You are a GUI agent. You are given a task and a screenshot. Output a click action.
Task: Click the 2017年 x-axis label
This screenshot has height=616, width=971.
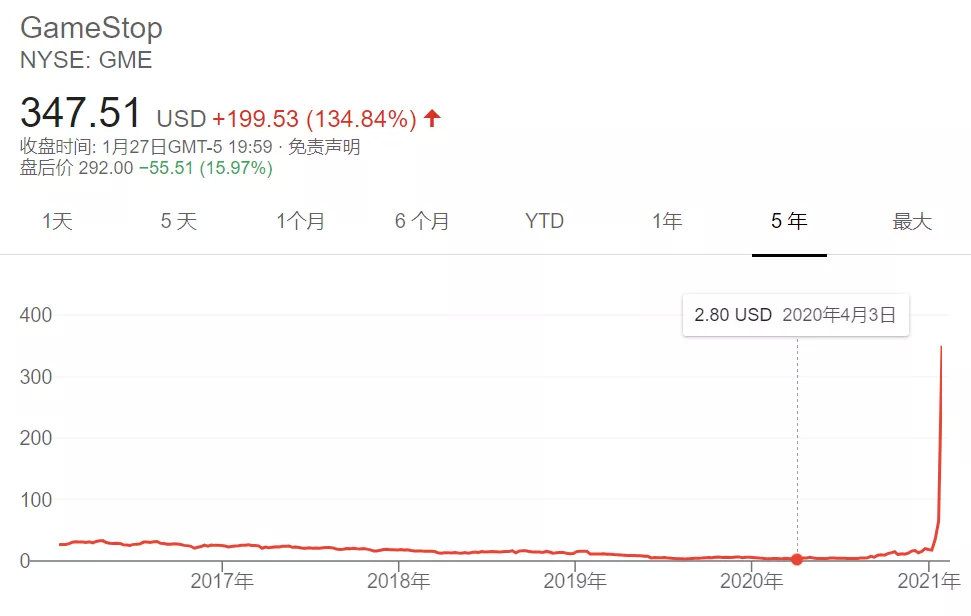pos(222,580)
